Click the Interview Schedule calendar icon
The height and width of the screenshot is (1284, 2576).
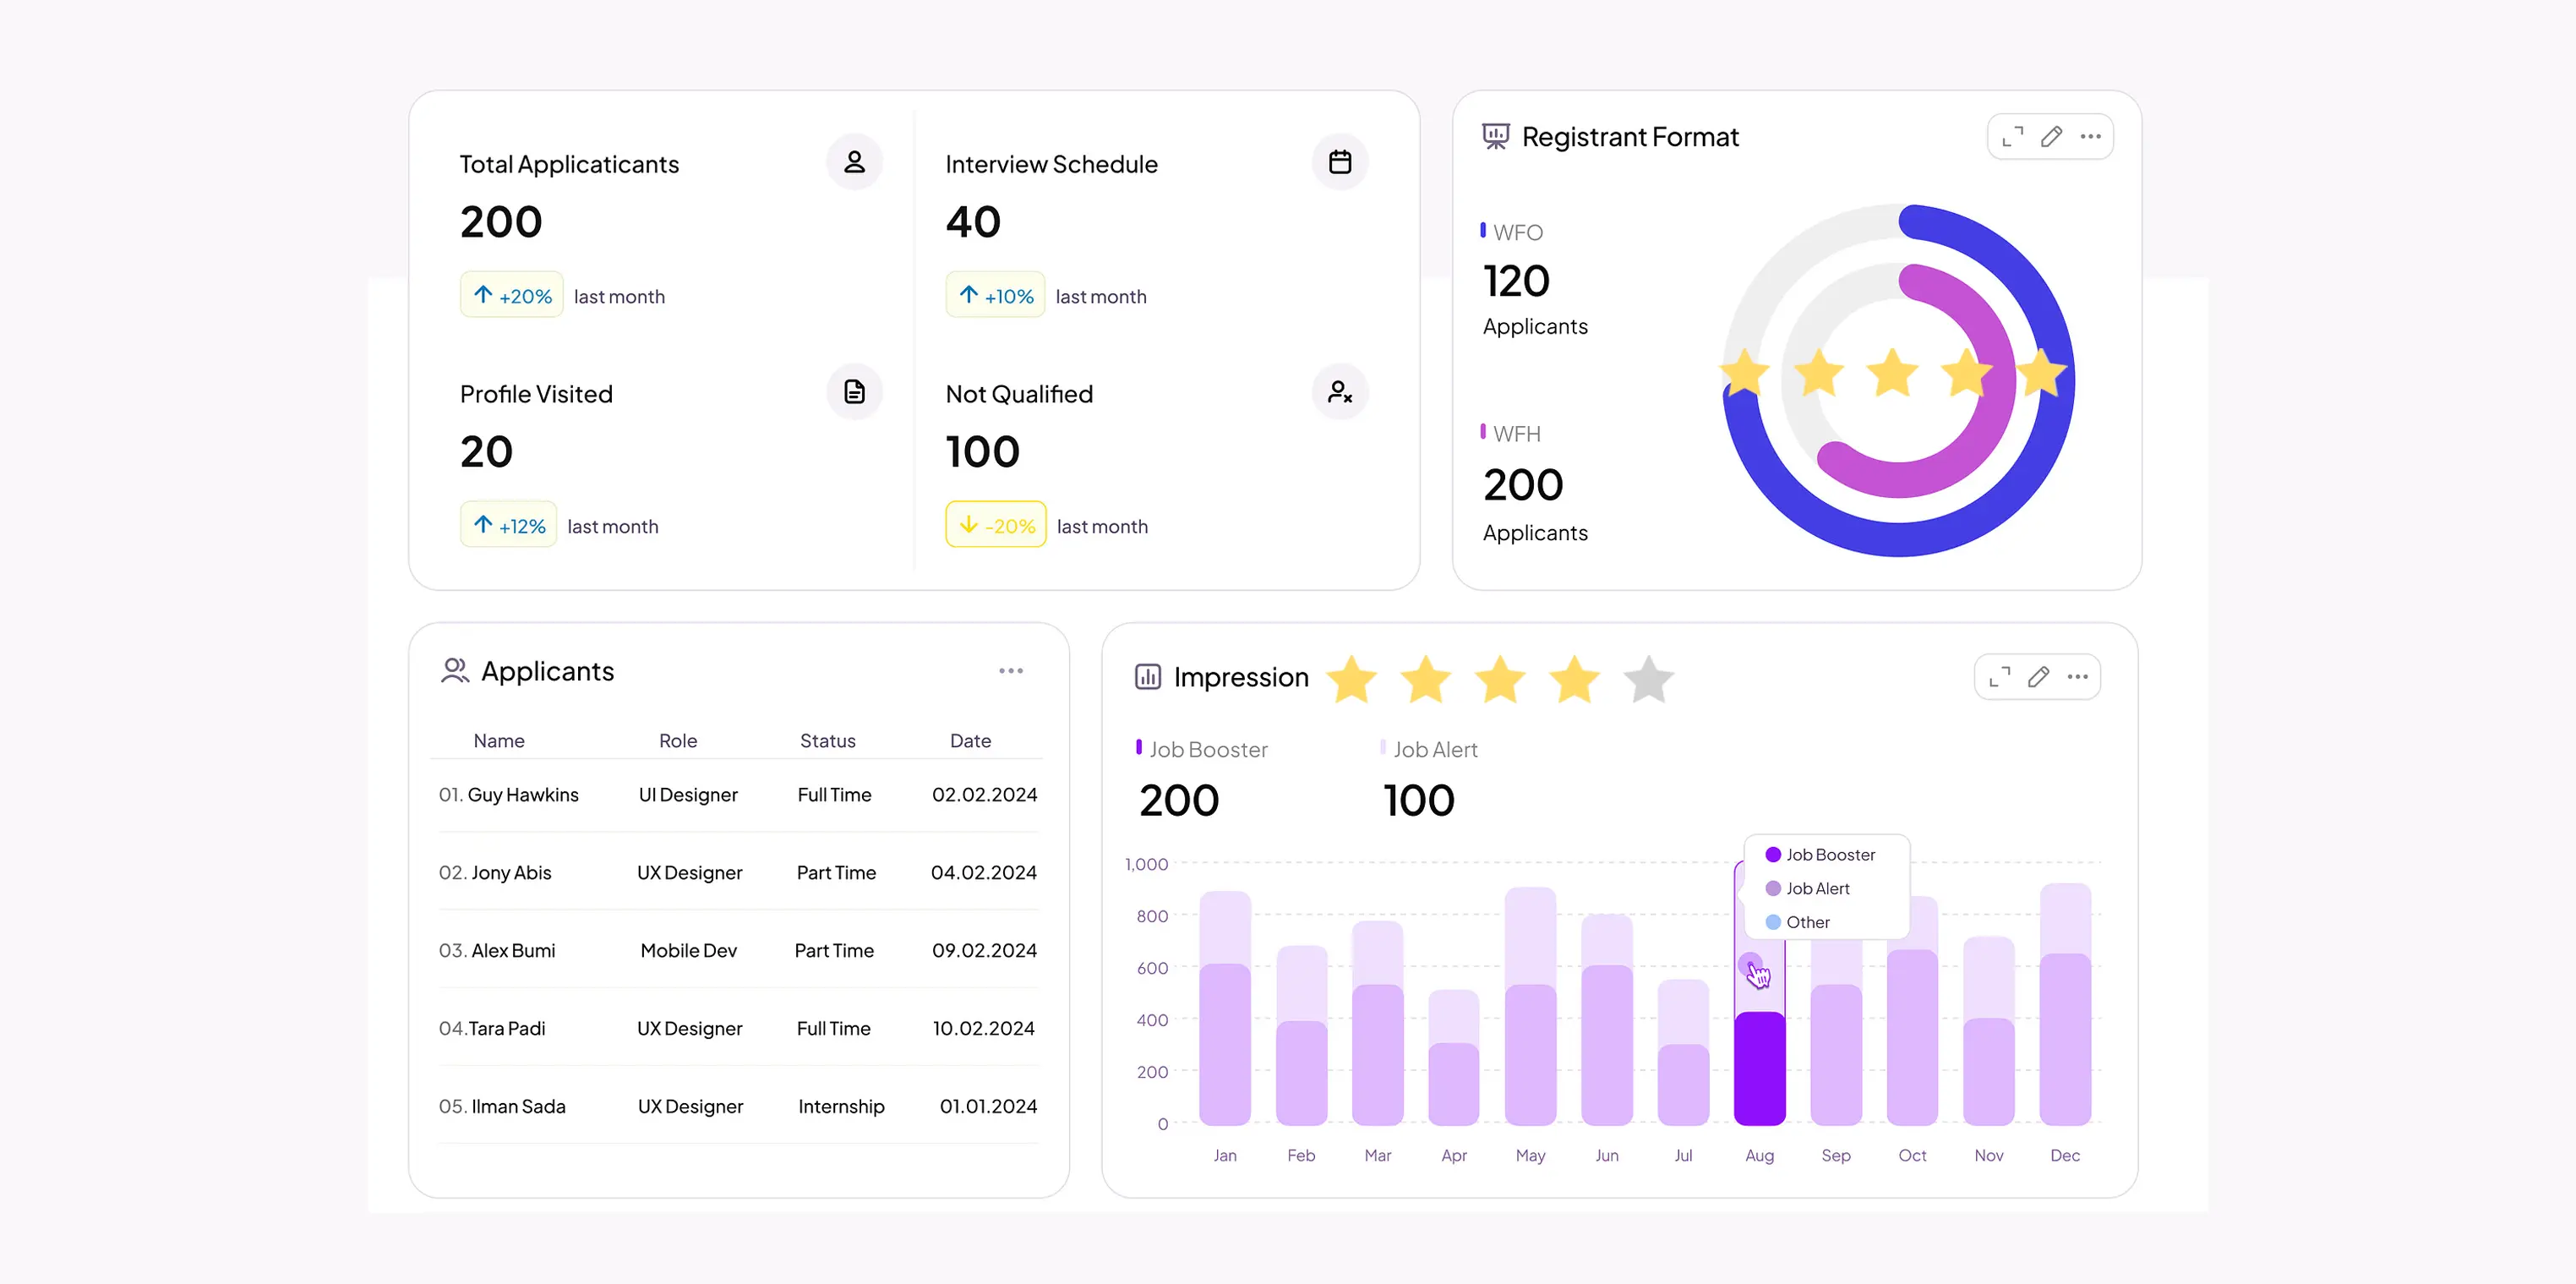click(1339, 162)
